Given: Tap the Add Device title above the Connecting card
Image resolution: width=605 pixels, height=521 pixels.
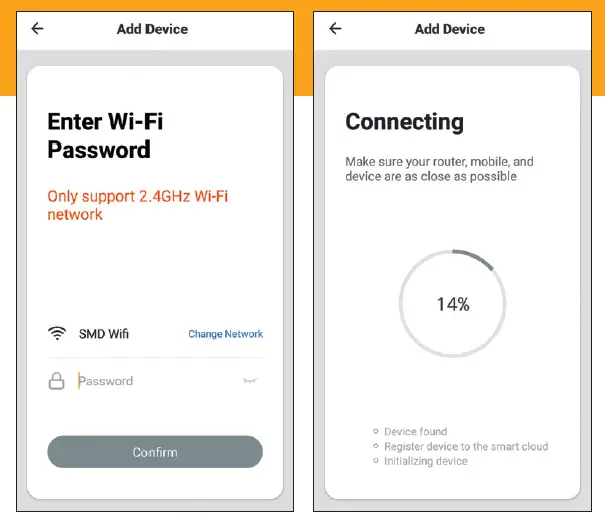Looking at the screenshot, I should [x=450, y=29].
